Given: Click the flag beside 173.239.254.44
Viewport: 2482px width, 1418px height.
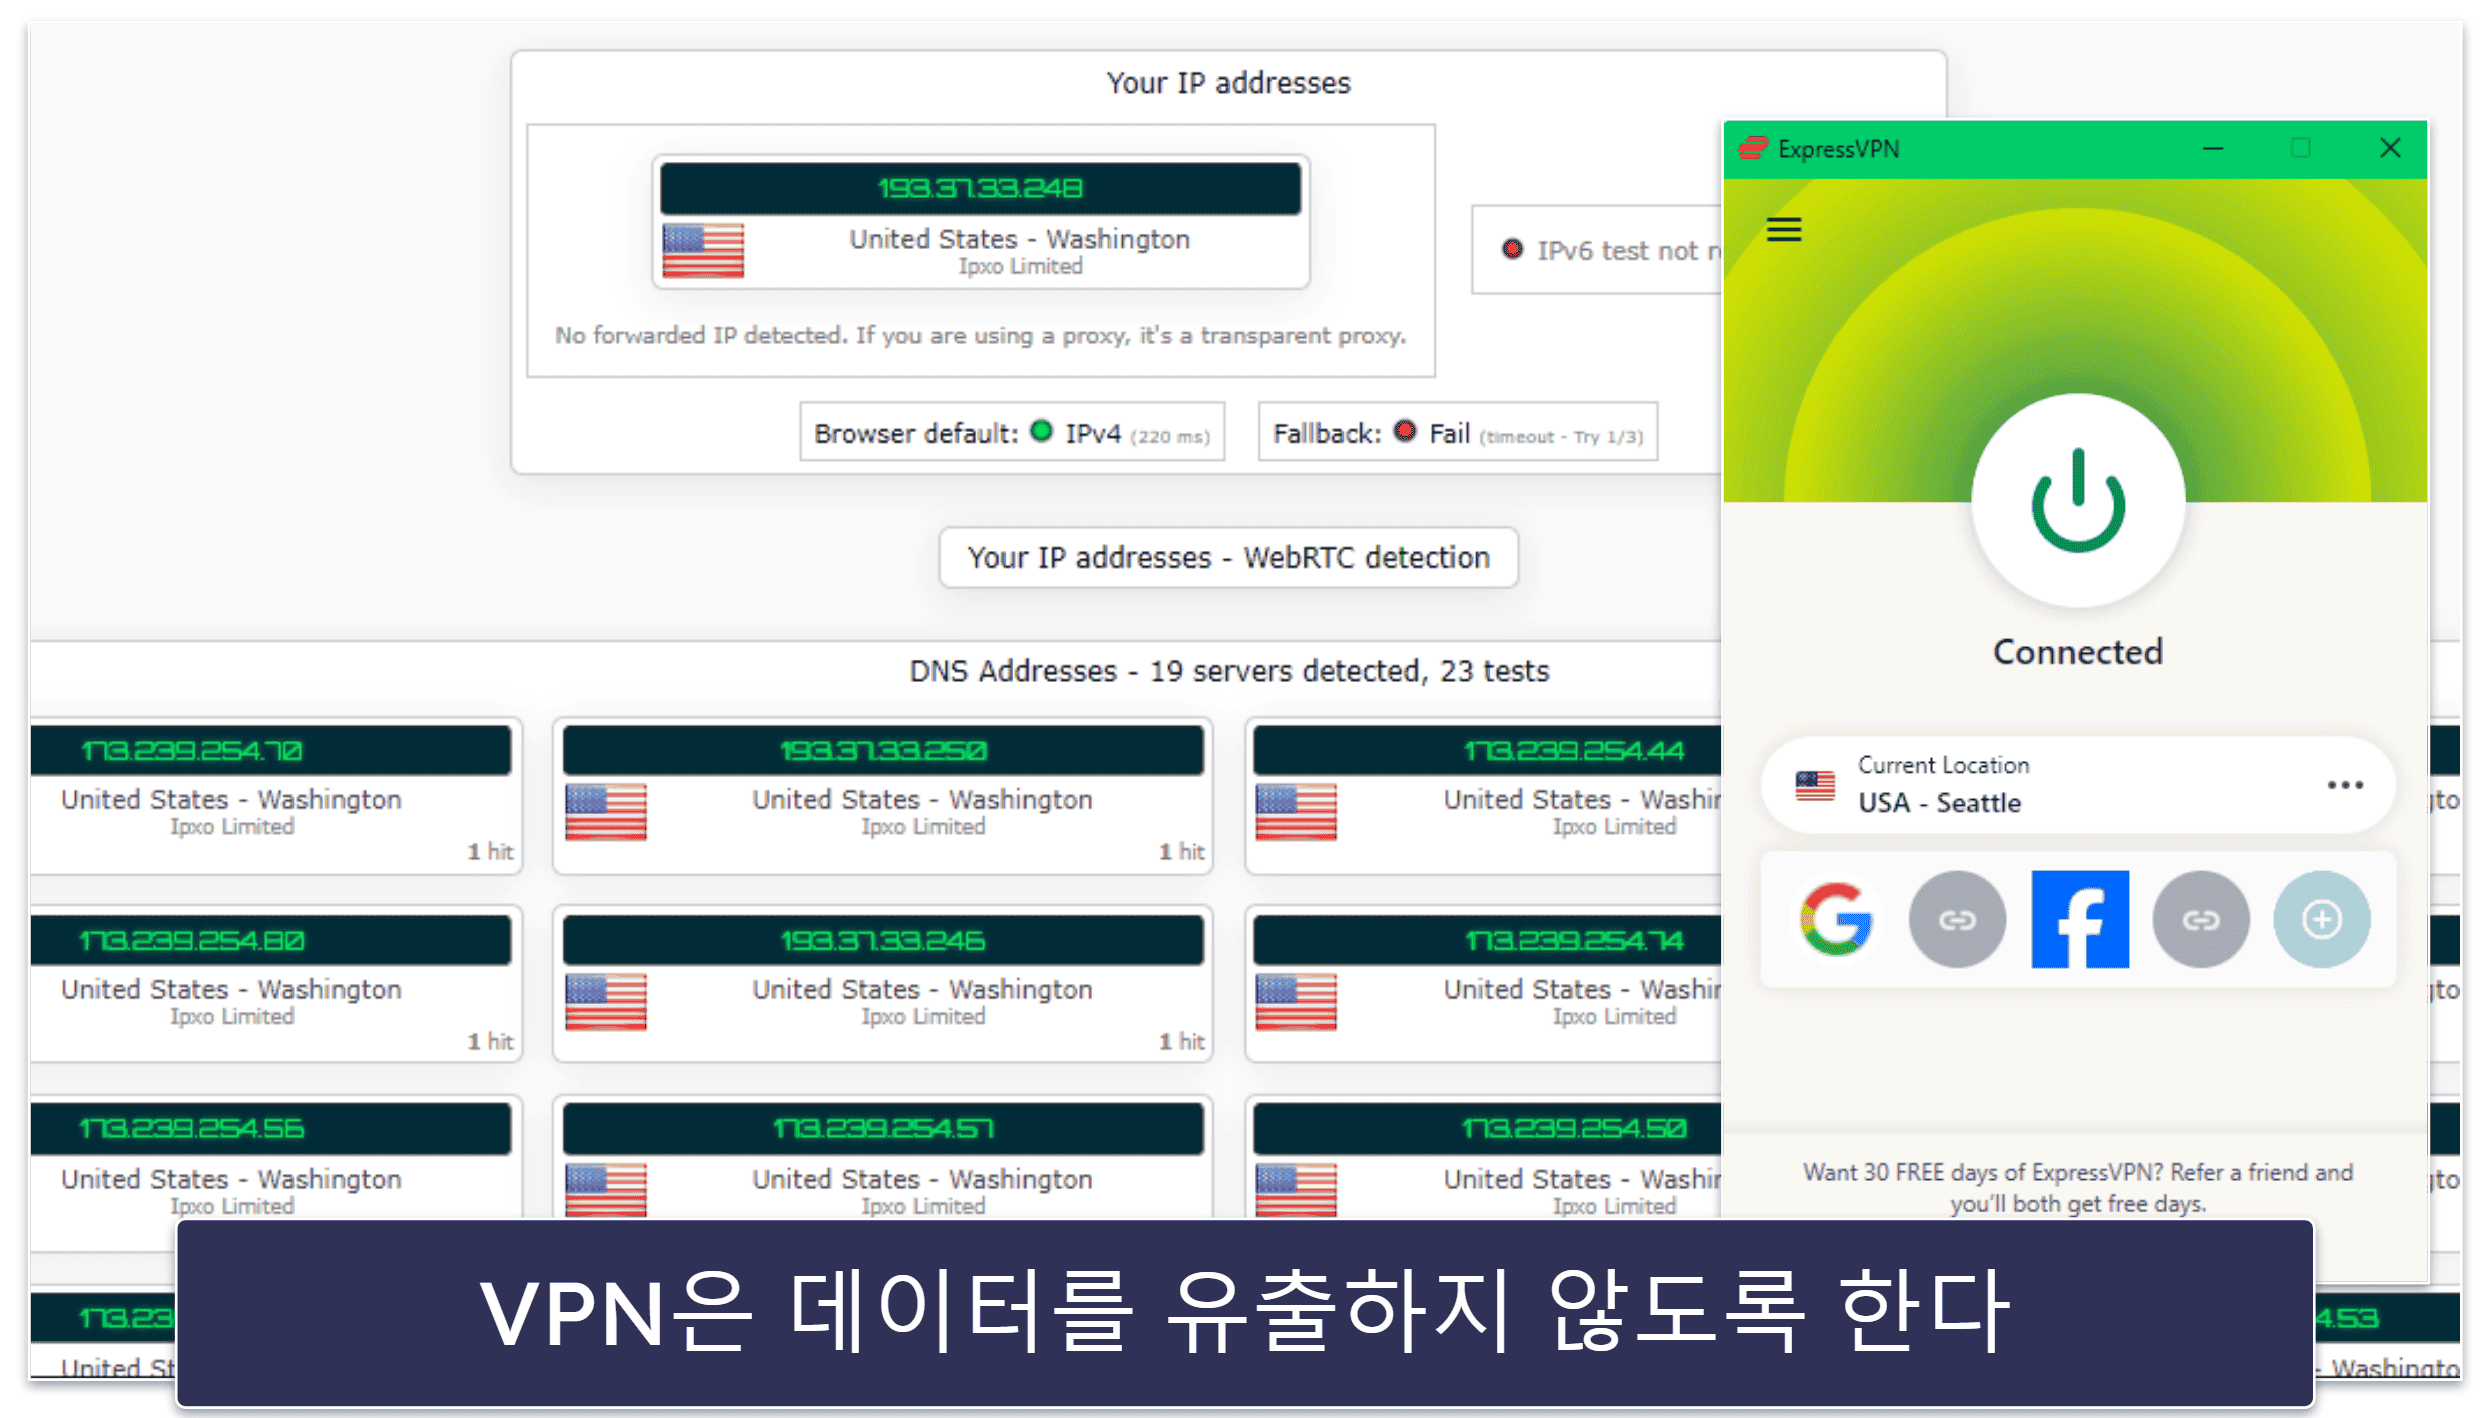Looking at the screenshot, I should [1296, 811].
